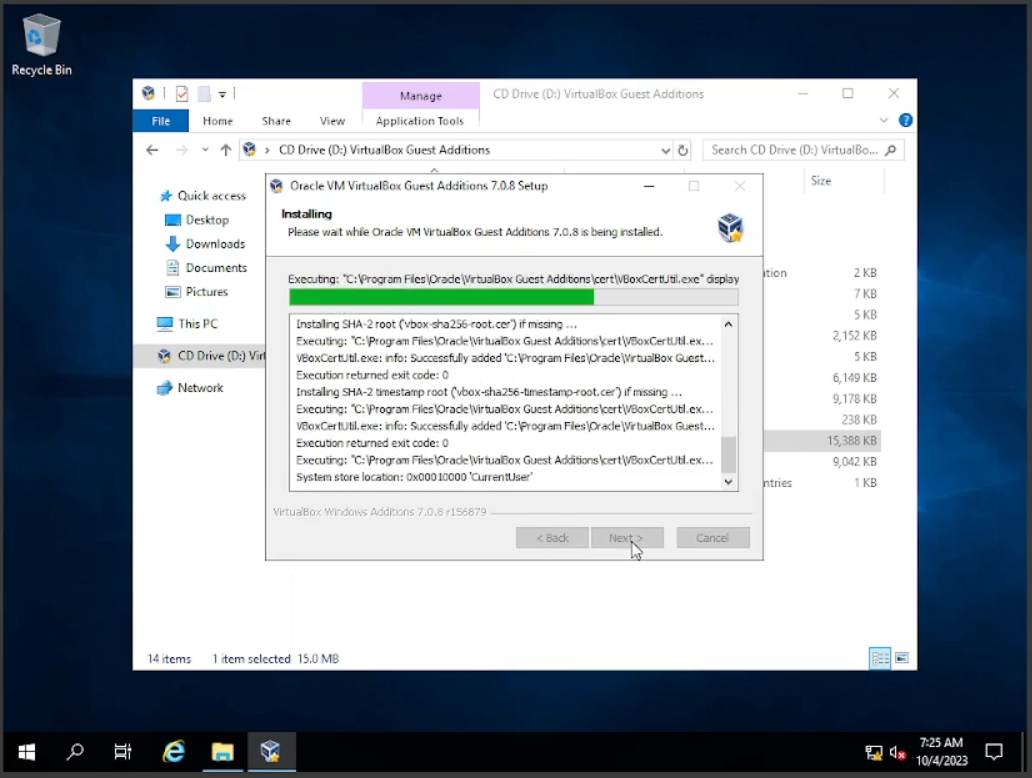Switch to large thumbnails view layout

click(902, 658)
